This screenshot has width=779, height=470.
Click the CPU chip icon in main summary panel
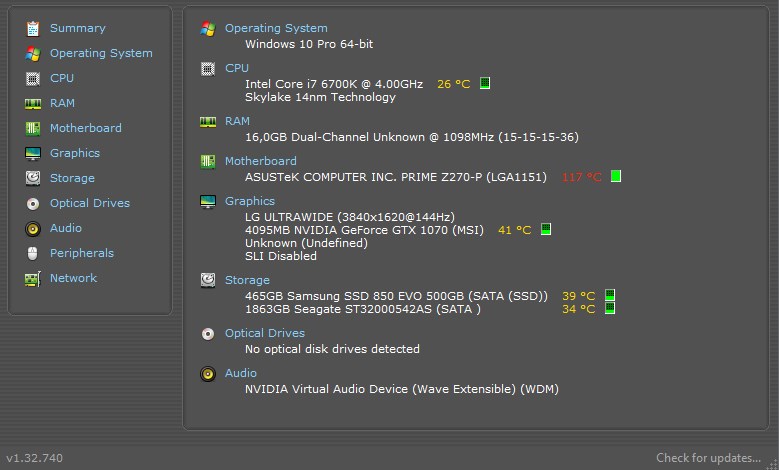click(208, 69)
